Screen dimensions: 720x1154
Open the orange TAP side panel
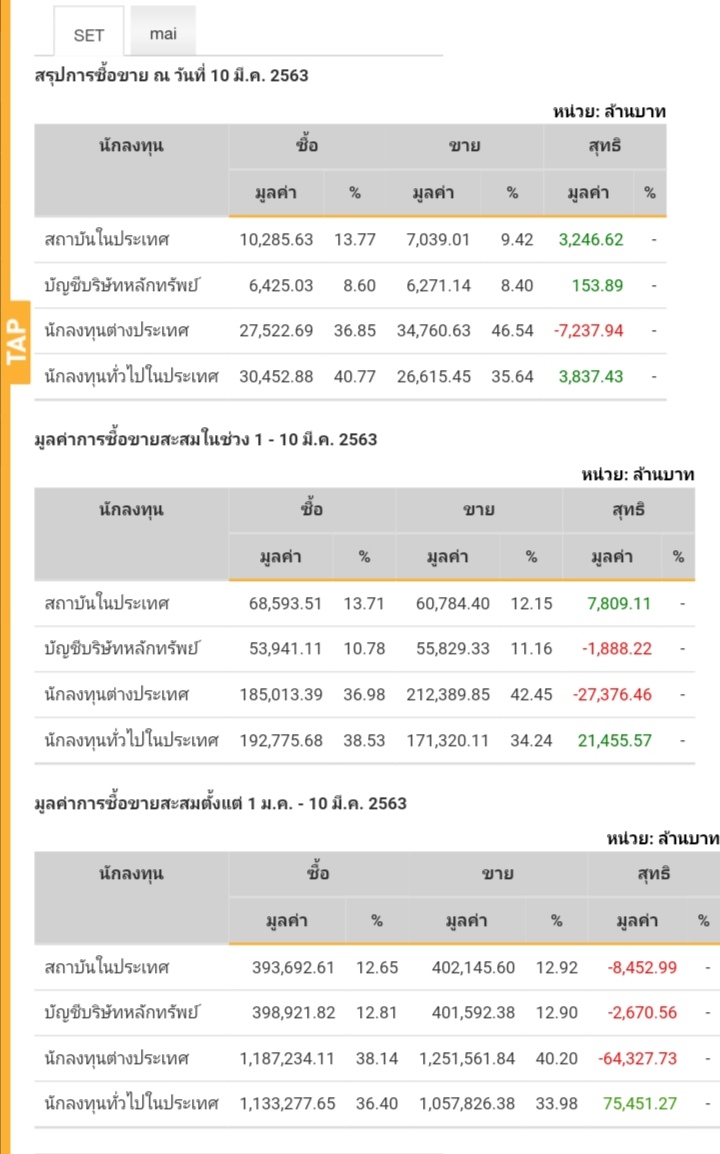(15, 342)
